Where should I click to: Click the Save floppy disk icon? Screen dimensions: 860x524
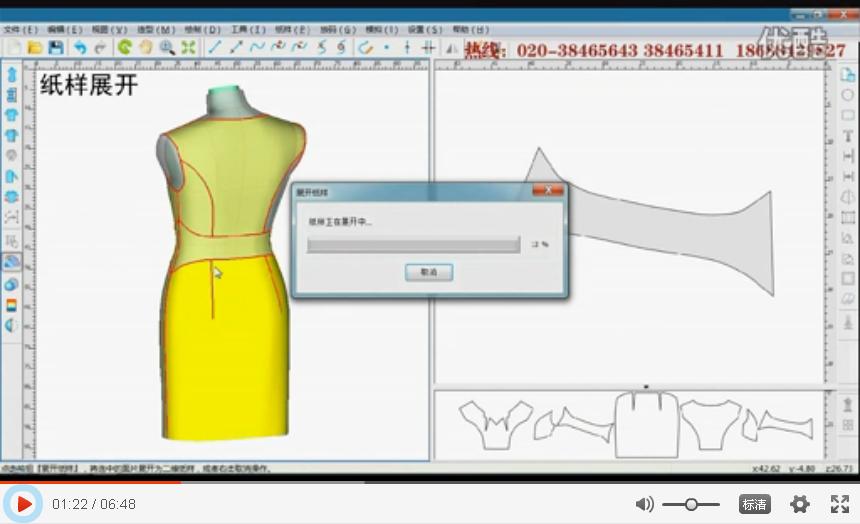click(x=56, y=47)
